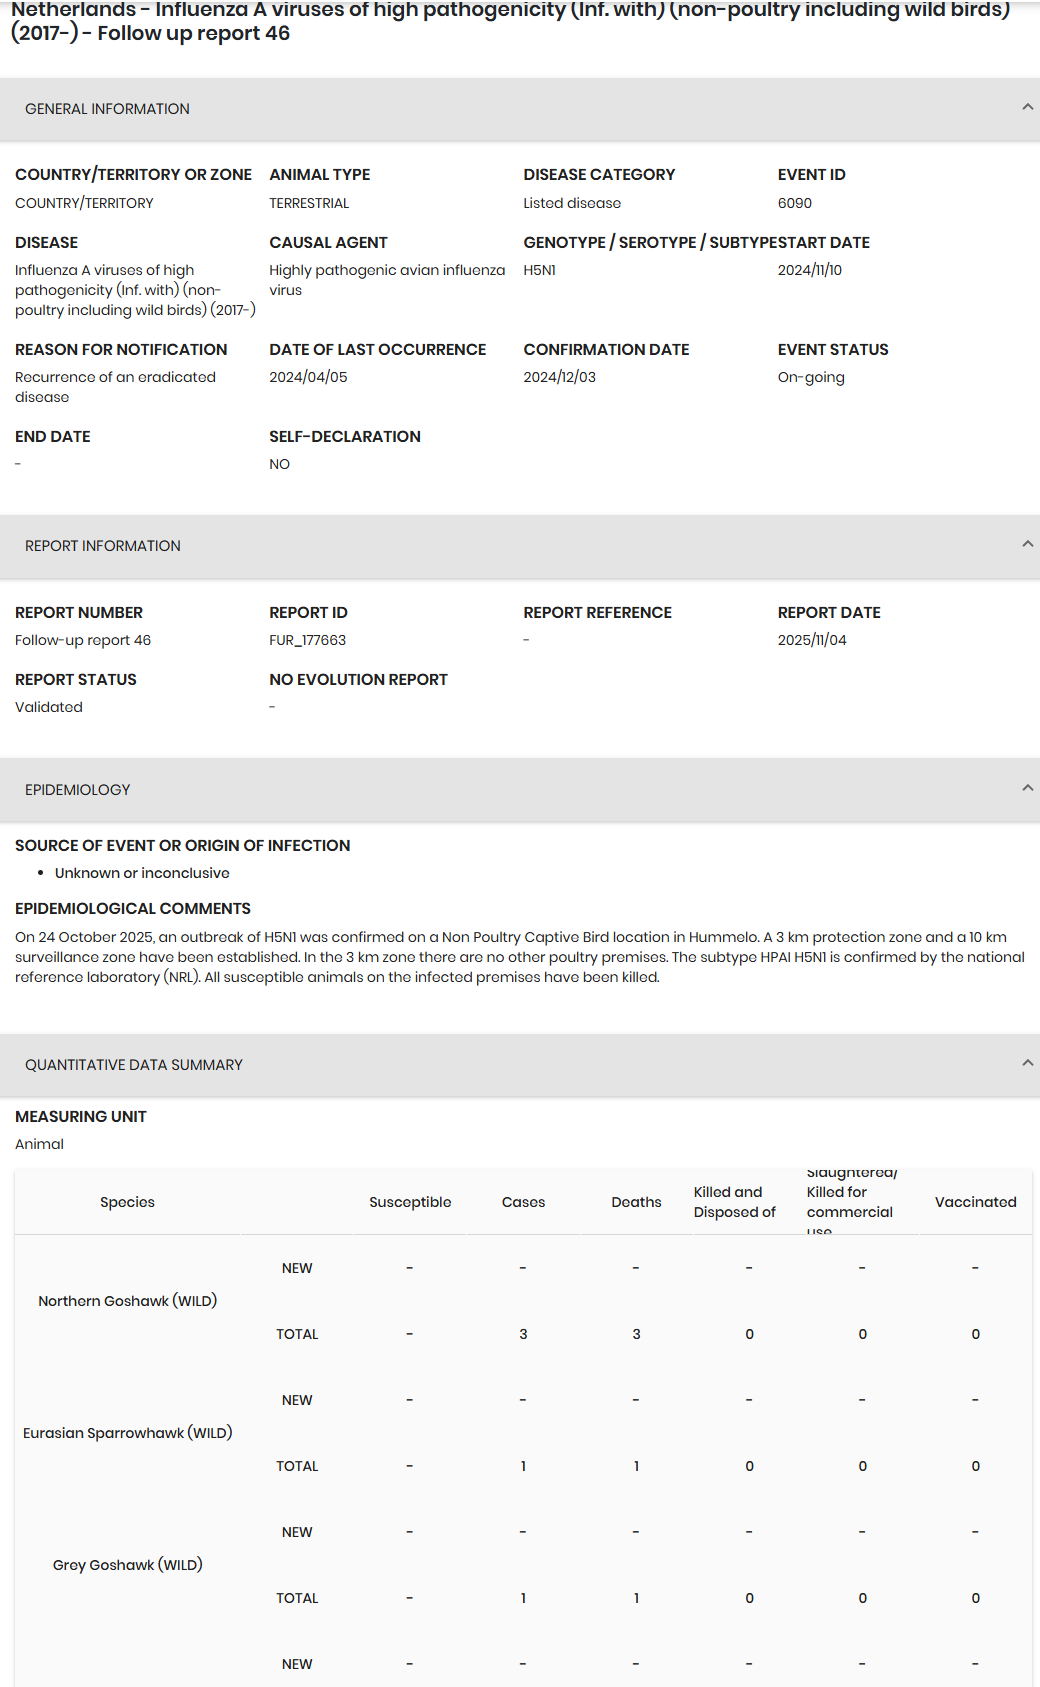This screenshot has height=1687, width=1040.
Task: Select the Vaccinated column header
Action: [x=975, y=1202]
